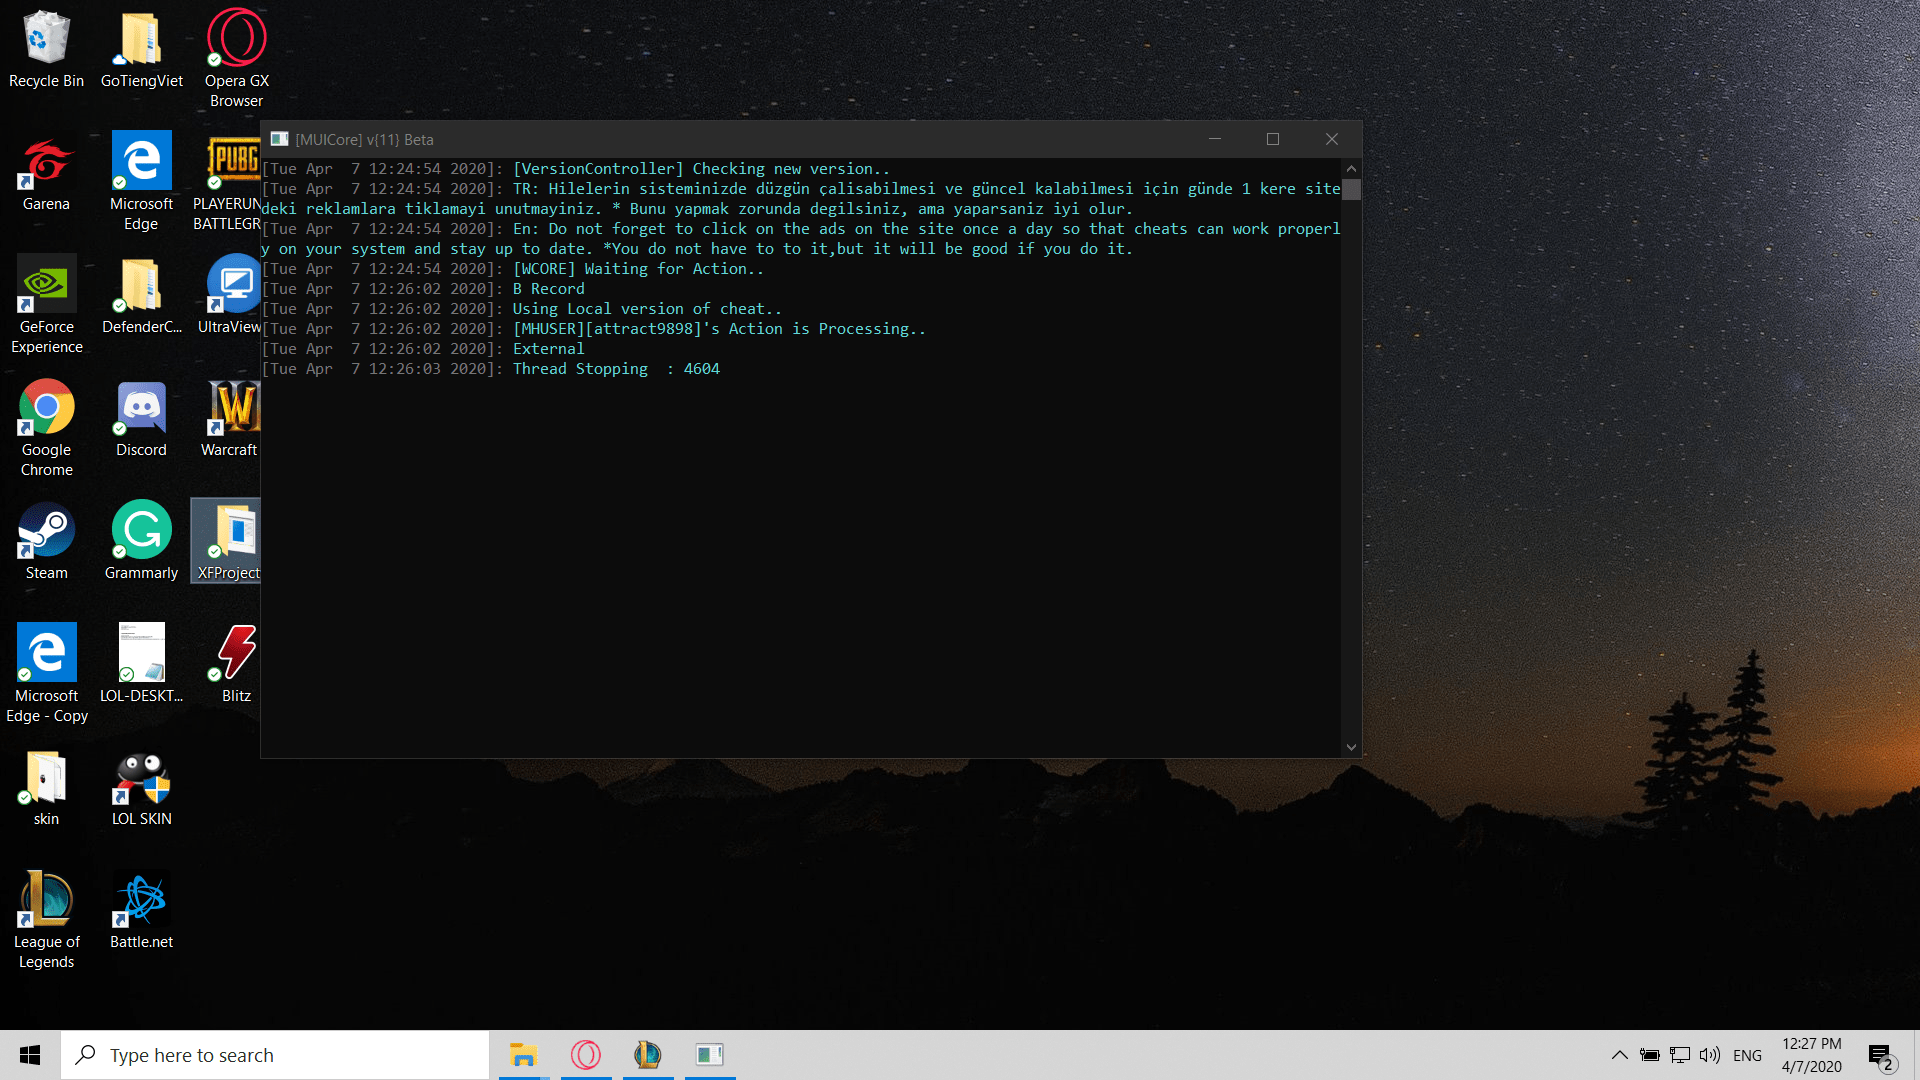Select the Google Chrome shortcut
This screenshot has width=1920, height=1080.
(46, 428)
